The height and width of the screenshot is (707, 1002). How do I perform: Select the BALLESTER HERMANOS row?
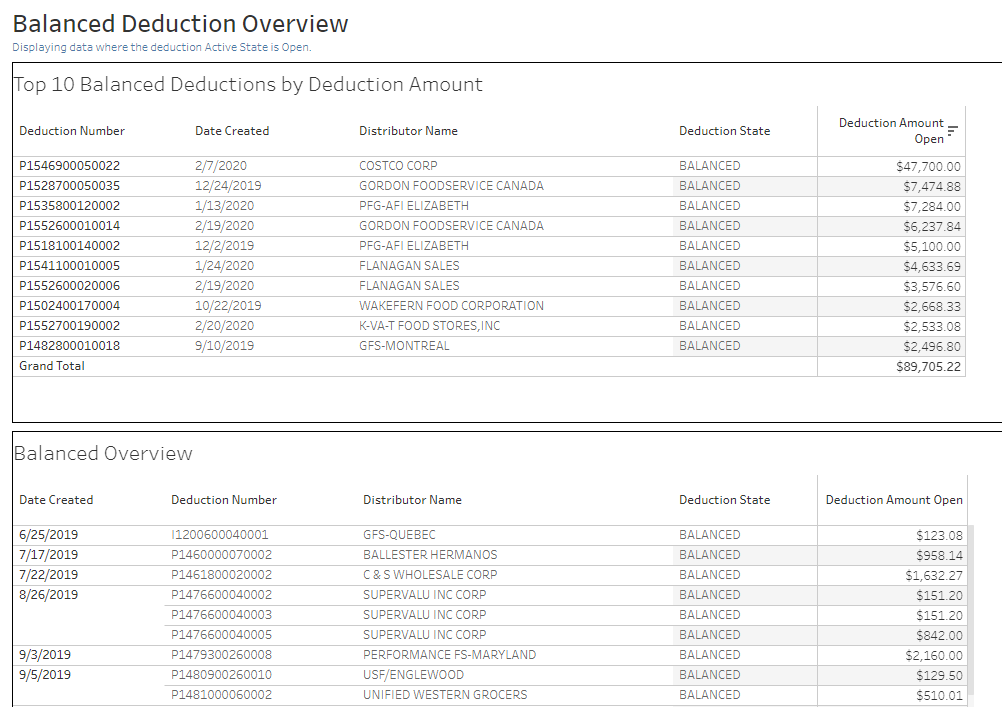pyautogui.click(x=430, y=555)
